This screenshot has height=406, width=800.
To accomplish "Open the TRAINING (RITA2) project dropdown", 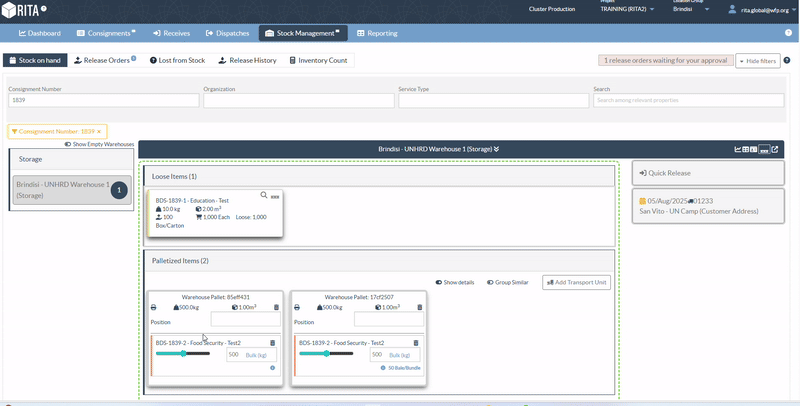I will [x=627, y=9].
